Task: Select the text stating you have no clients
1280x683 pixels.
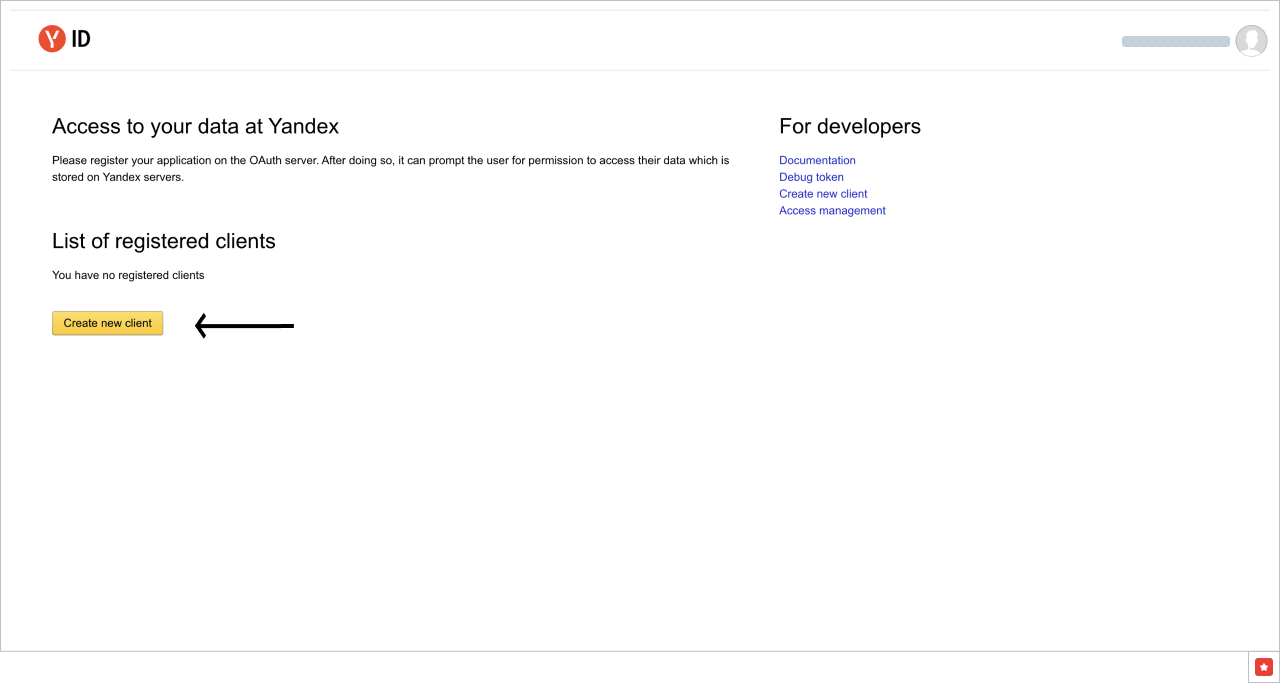Action: [x=128, y=275]
